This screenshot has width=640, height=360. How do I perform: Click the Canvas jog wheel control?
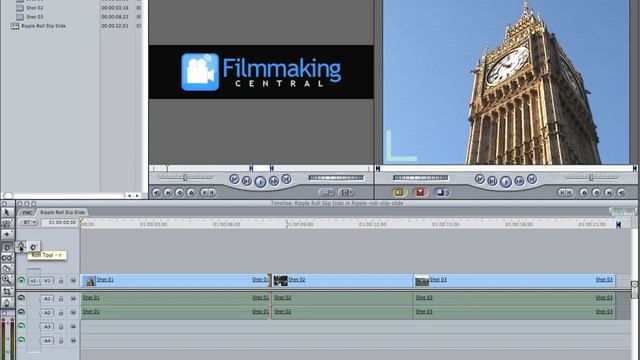(420, 178)
